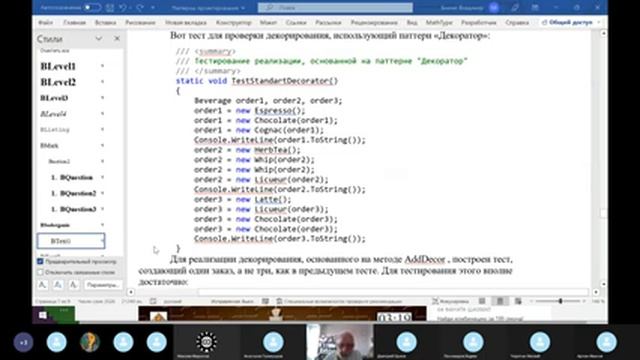Open the dropdown arrow beside BListing

click(102, 129)
